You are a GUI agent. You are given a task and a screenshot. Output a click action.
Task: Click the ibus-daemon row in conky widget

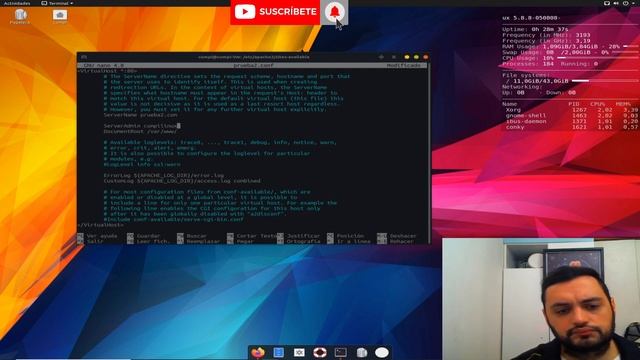(571, 121)
